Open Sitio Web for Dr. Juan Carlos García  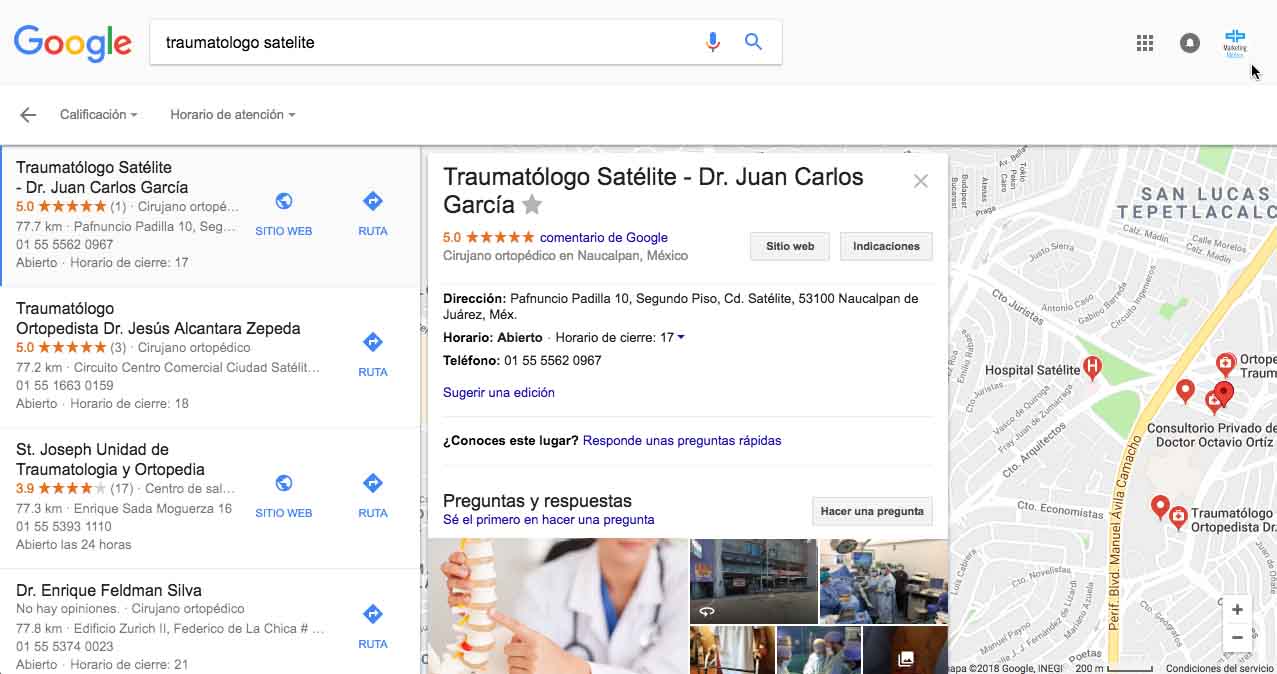point(284,214)
